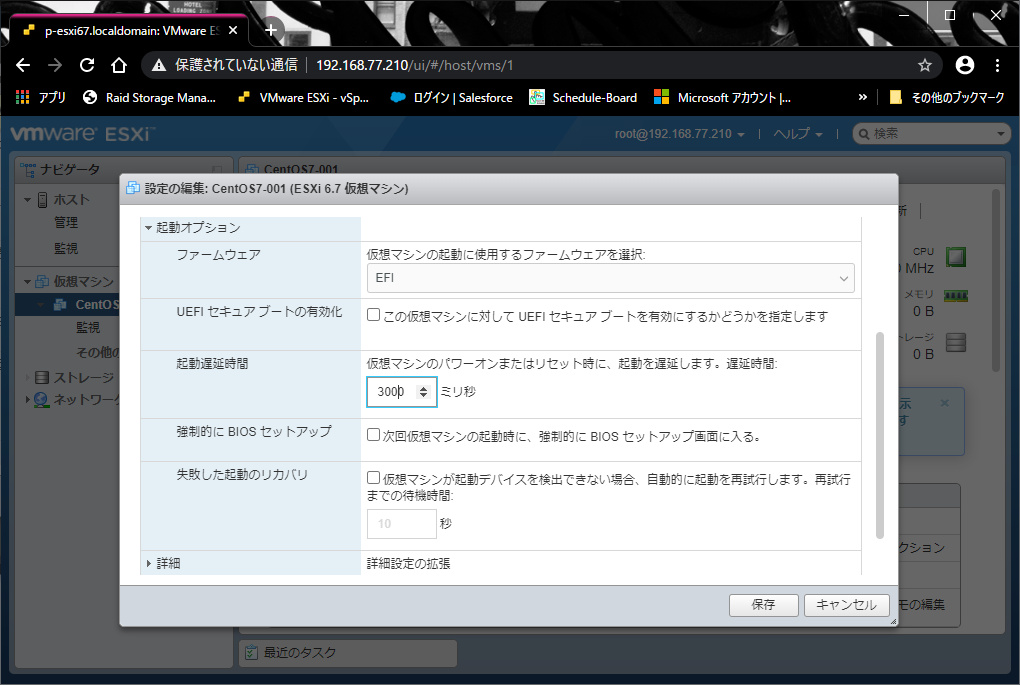This screenshot has width=1020, height=685.
Task: Expand the 詳細 advanced section
Action: tap(148, 563)
